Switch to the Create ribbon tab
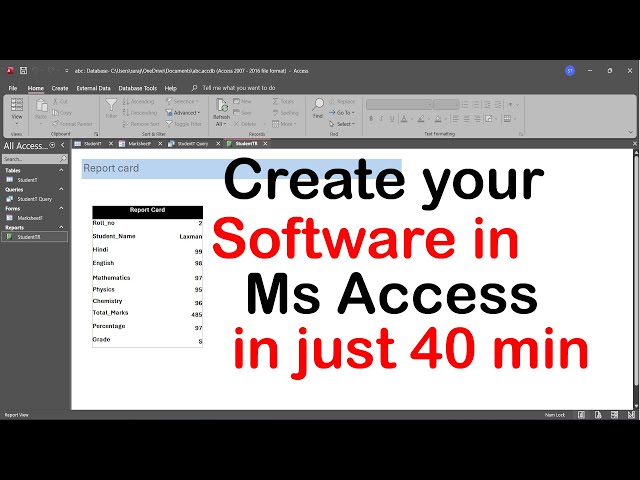This screenshot has width=640, height=480. (60, 88)
